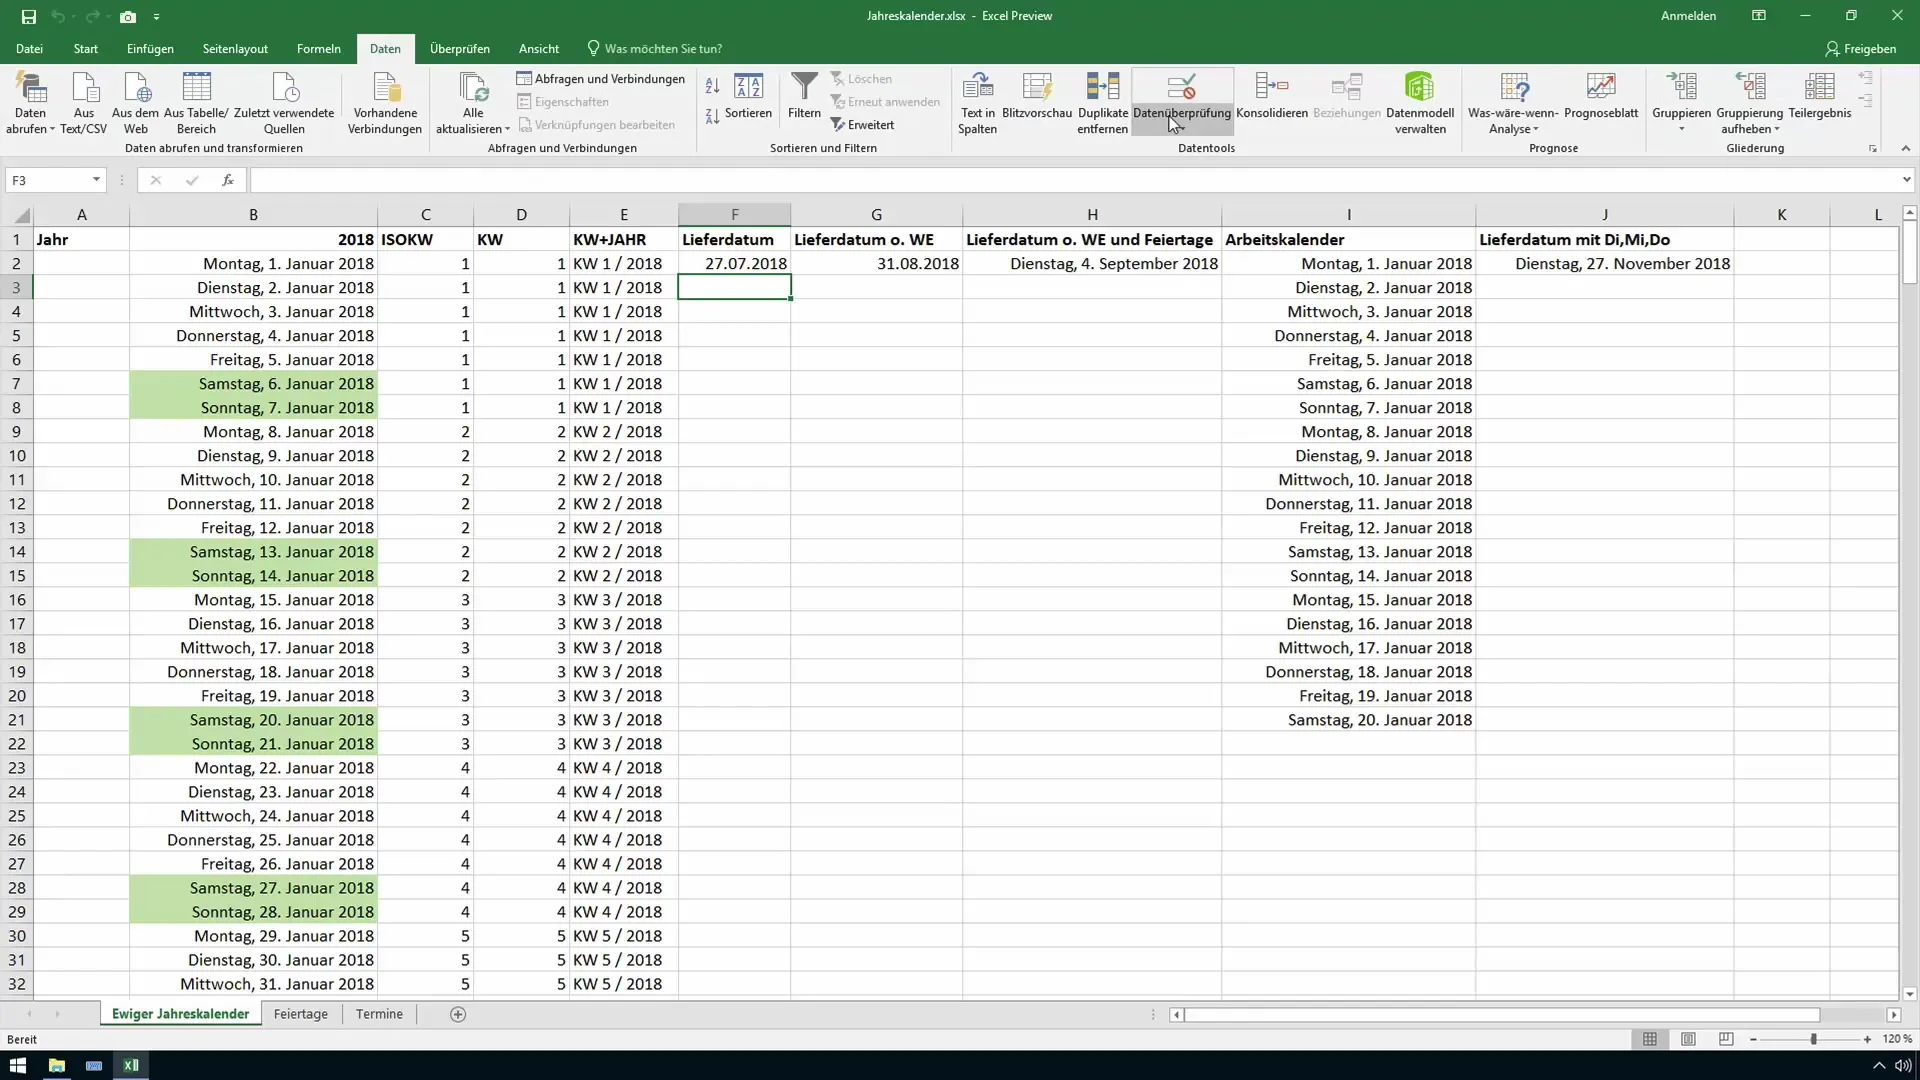
Task: Expand the formula bar arrow
Action: coord(1906,180)
